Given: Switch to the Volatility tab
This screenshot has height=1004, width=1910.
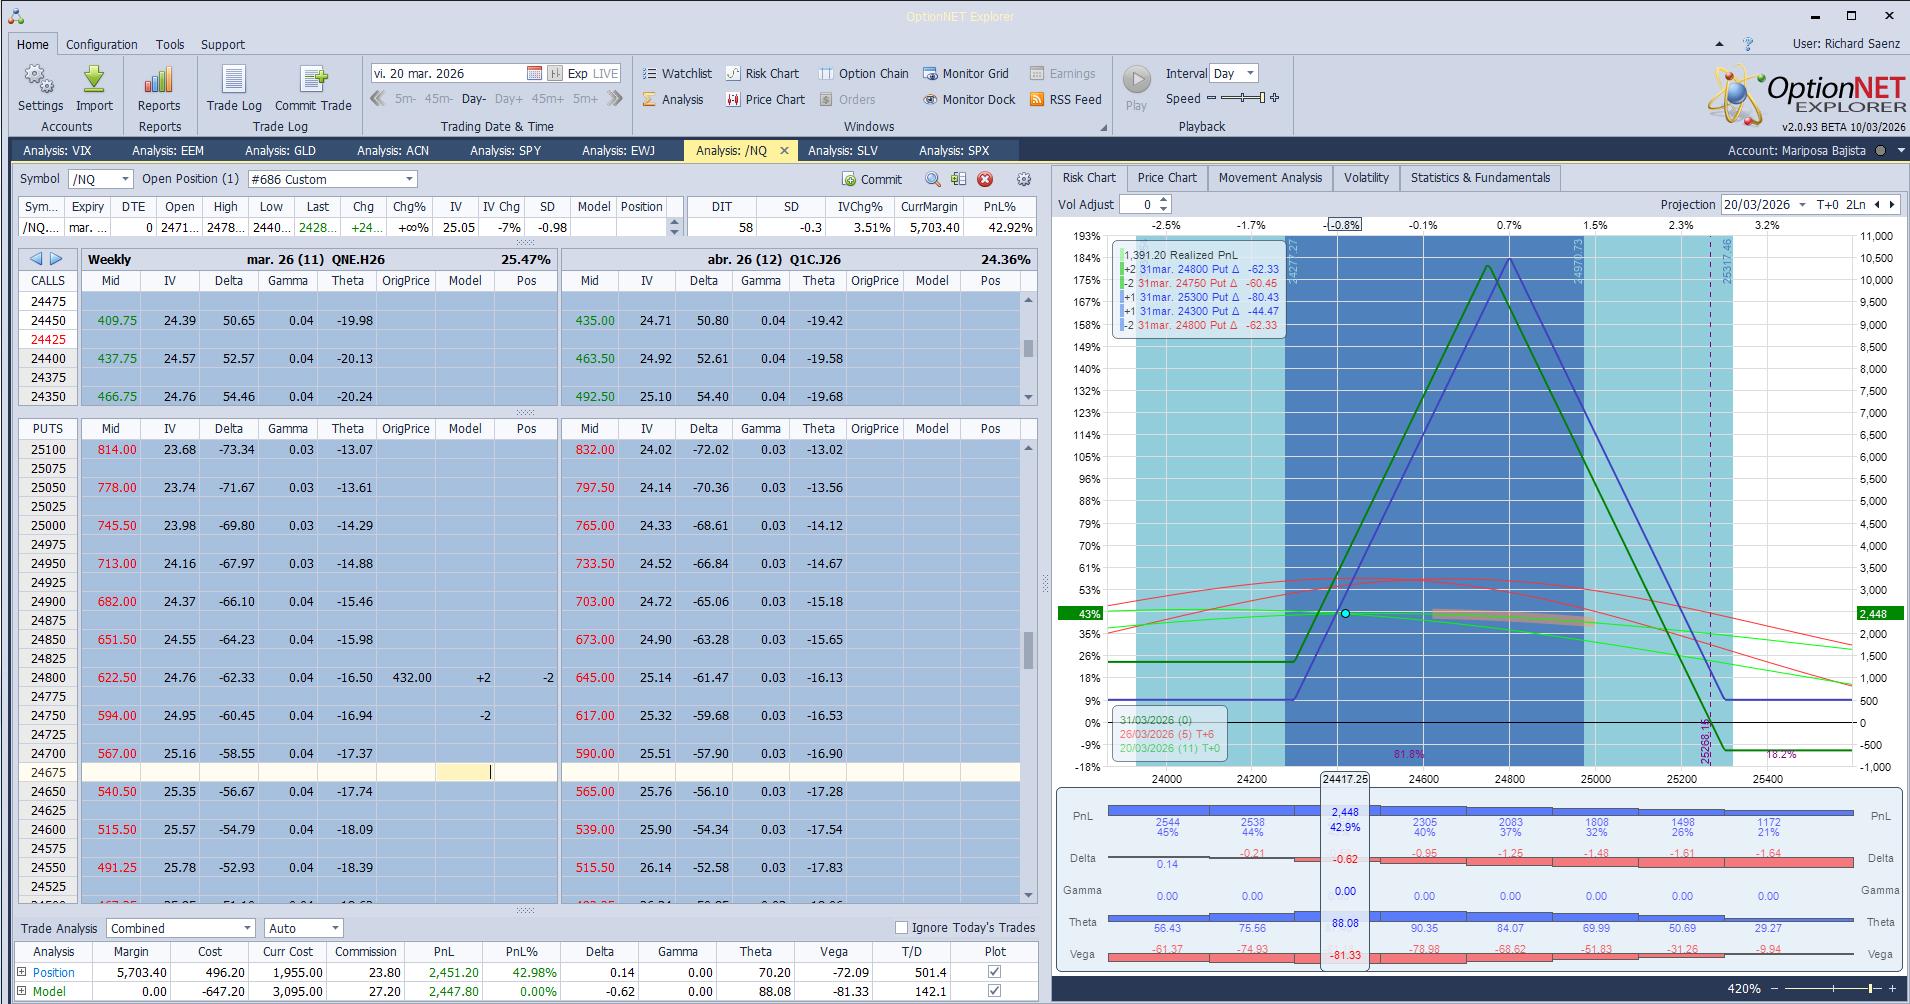Looking at the screenshot, I should pyautogui.click(x=1366, y=178).
